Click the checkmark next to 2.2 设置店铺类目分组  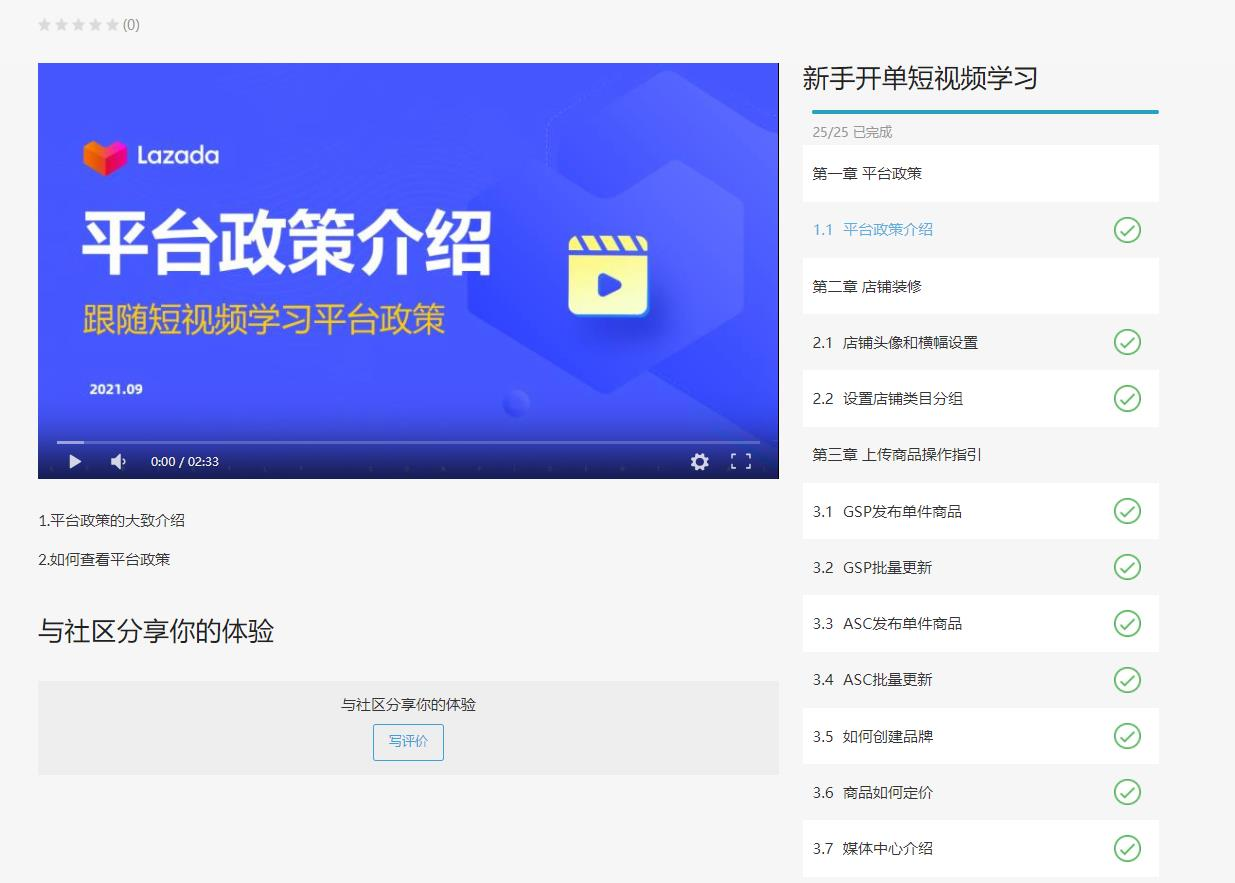[x=1127, y=398]
